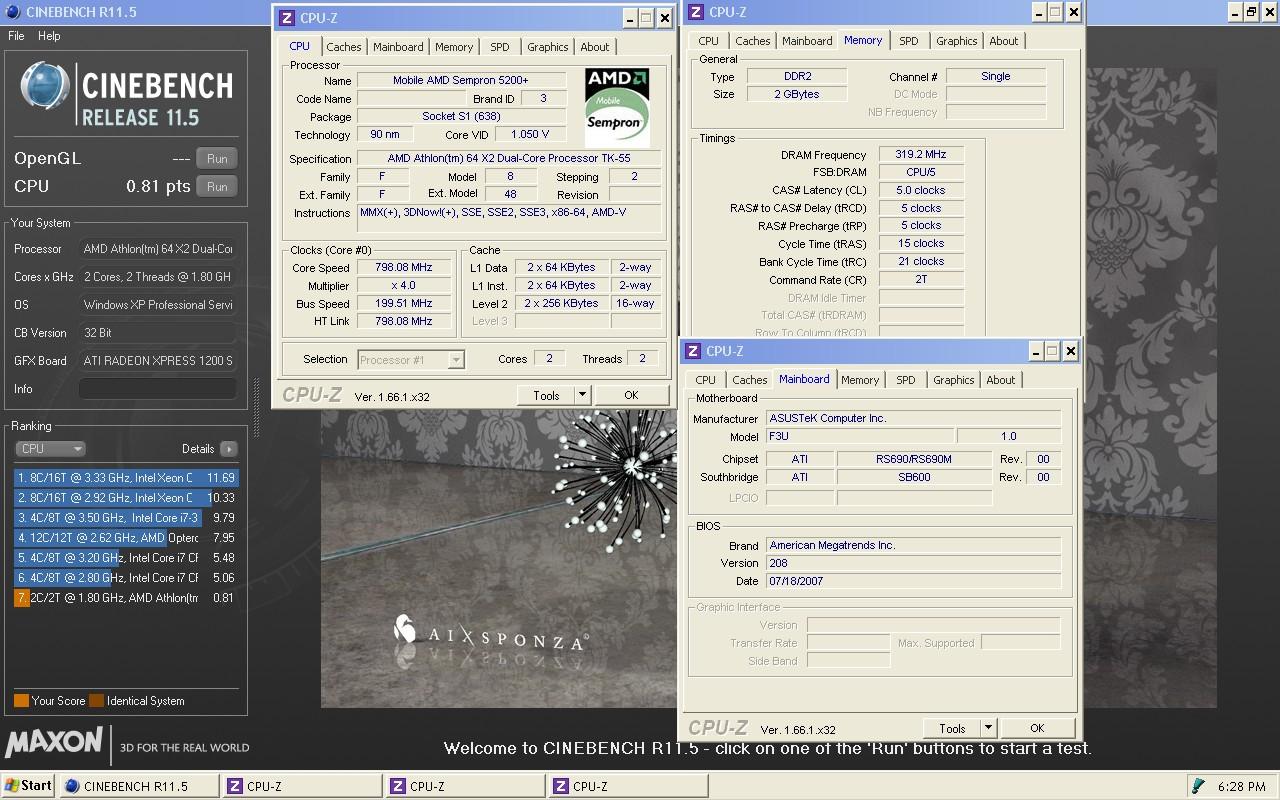Viewport: 1280px width, 800px height.
Task: Click Tools button in CPU window
Action: (x=546, y=395)
